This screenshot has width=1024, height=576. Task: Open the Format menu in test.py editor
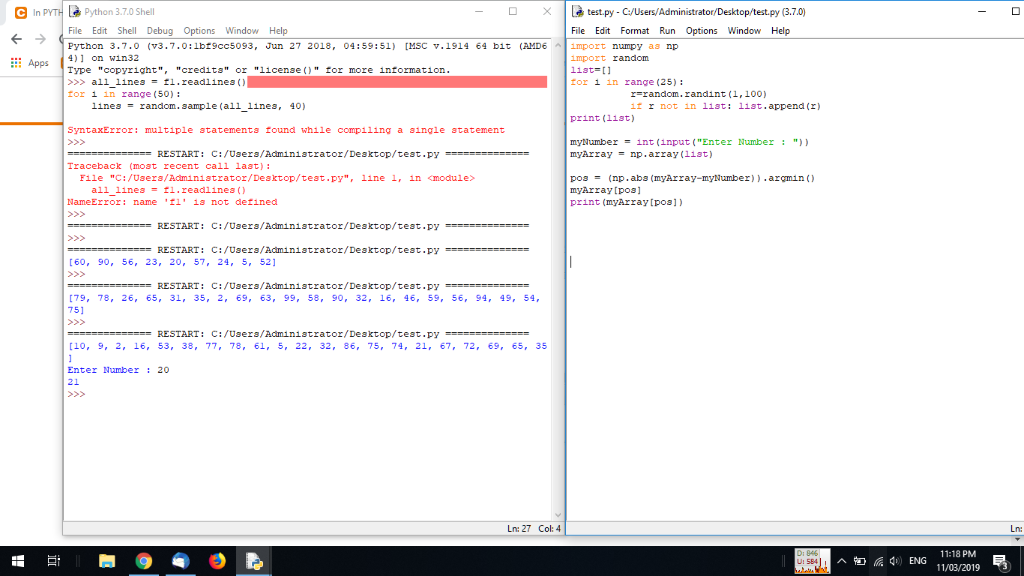tap(637, 30)
